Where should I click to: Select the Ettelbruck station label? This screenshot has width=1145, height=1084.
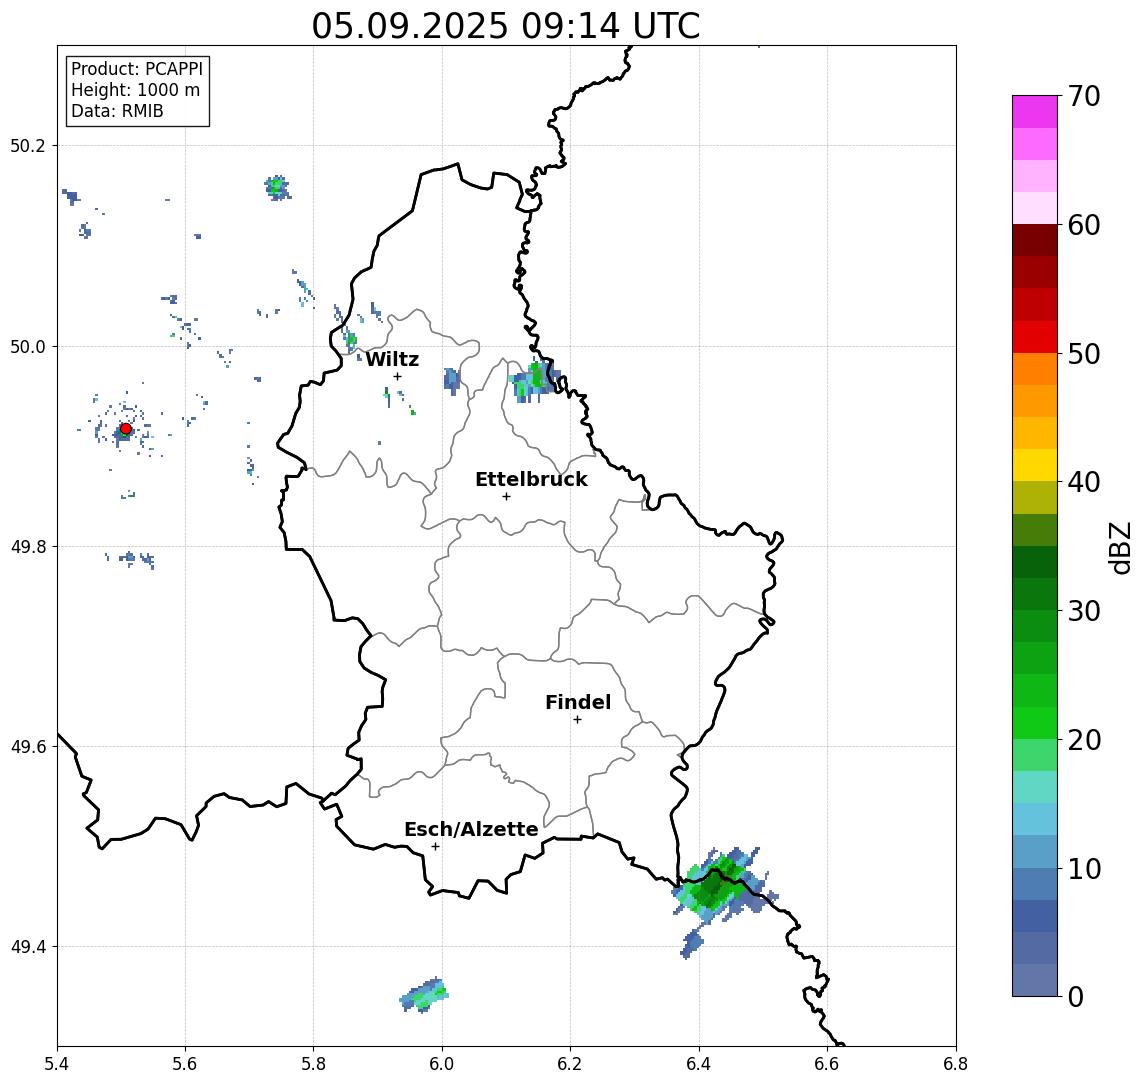point(531,479)
